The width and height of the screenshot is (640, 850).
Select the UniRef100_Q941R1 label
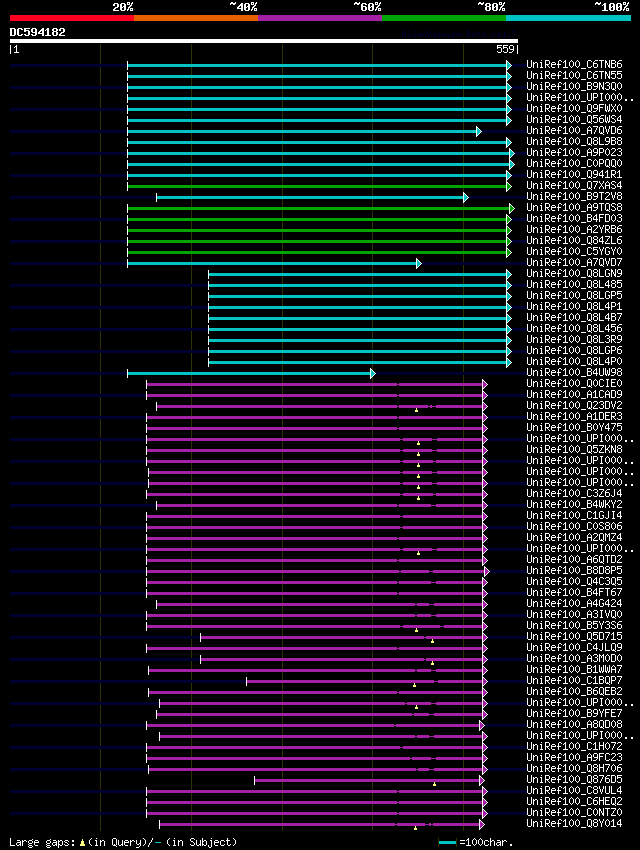click(574, 175)
